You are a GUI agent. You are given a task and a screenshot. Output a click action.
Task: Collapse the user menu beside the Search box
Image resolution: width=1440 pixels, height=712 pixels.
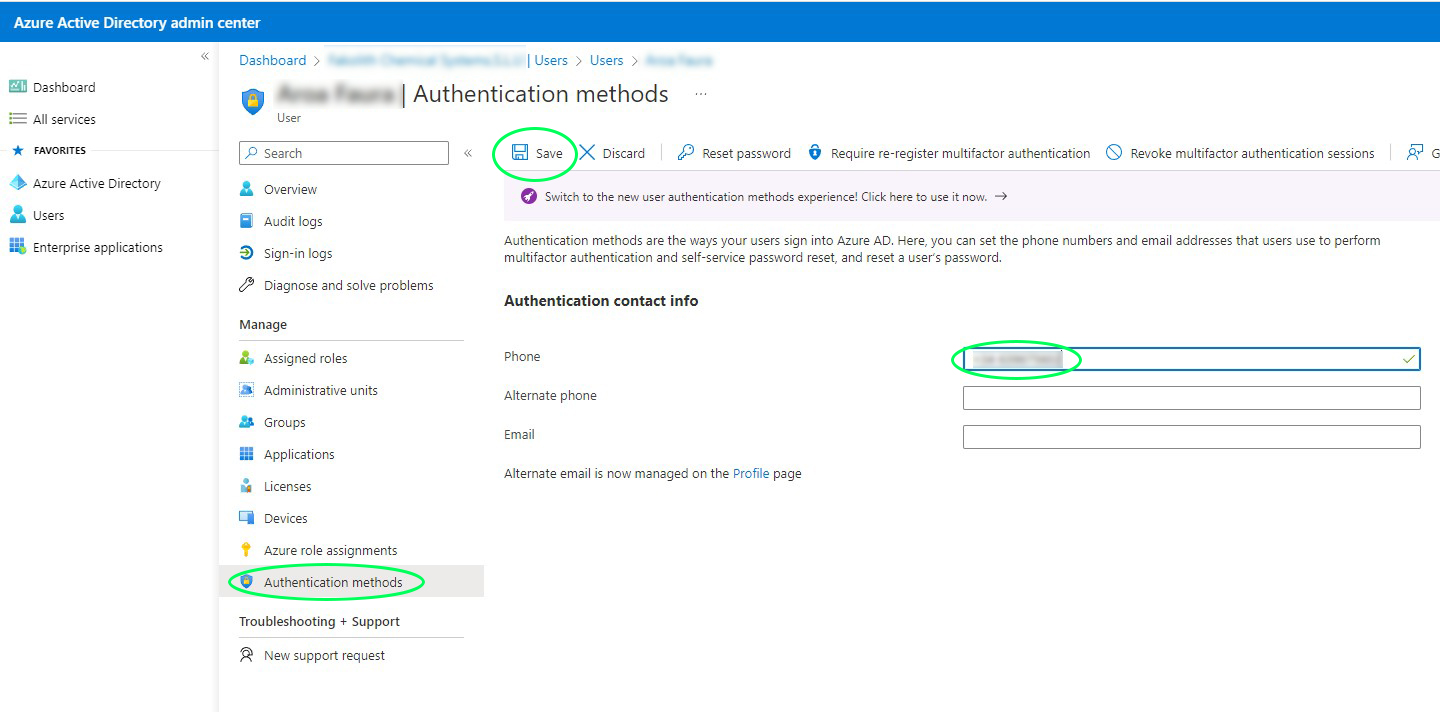coord(468,153)
